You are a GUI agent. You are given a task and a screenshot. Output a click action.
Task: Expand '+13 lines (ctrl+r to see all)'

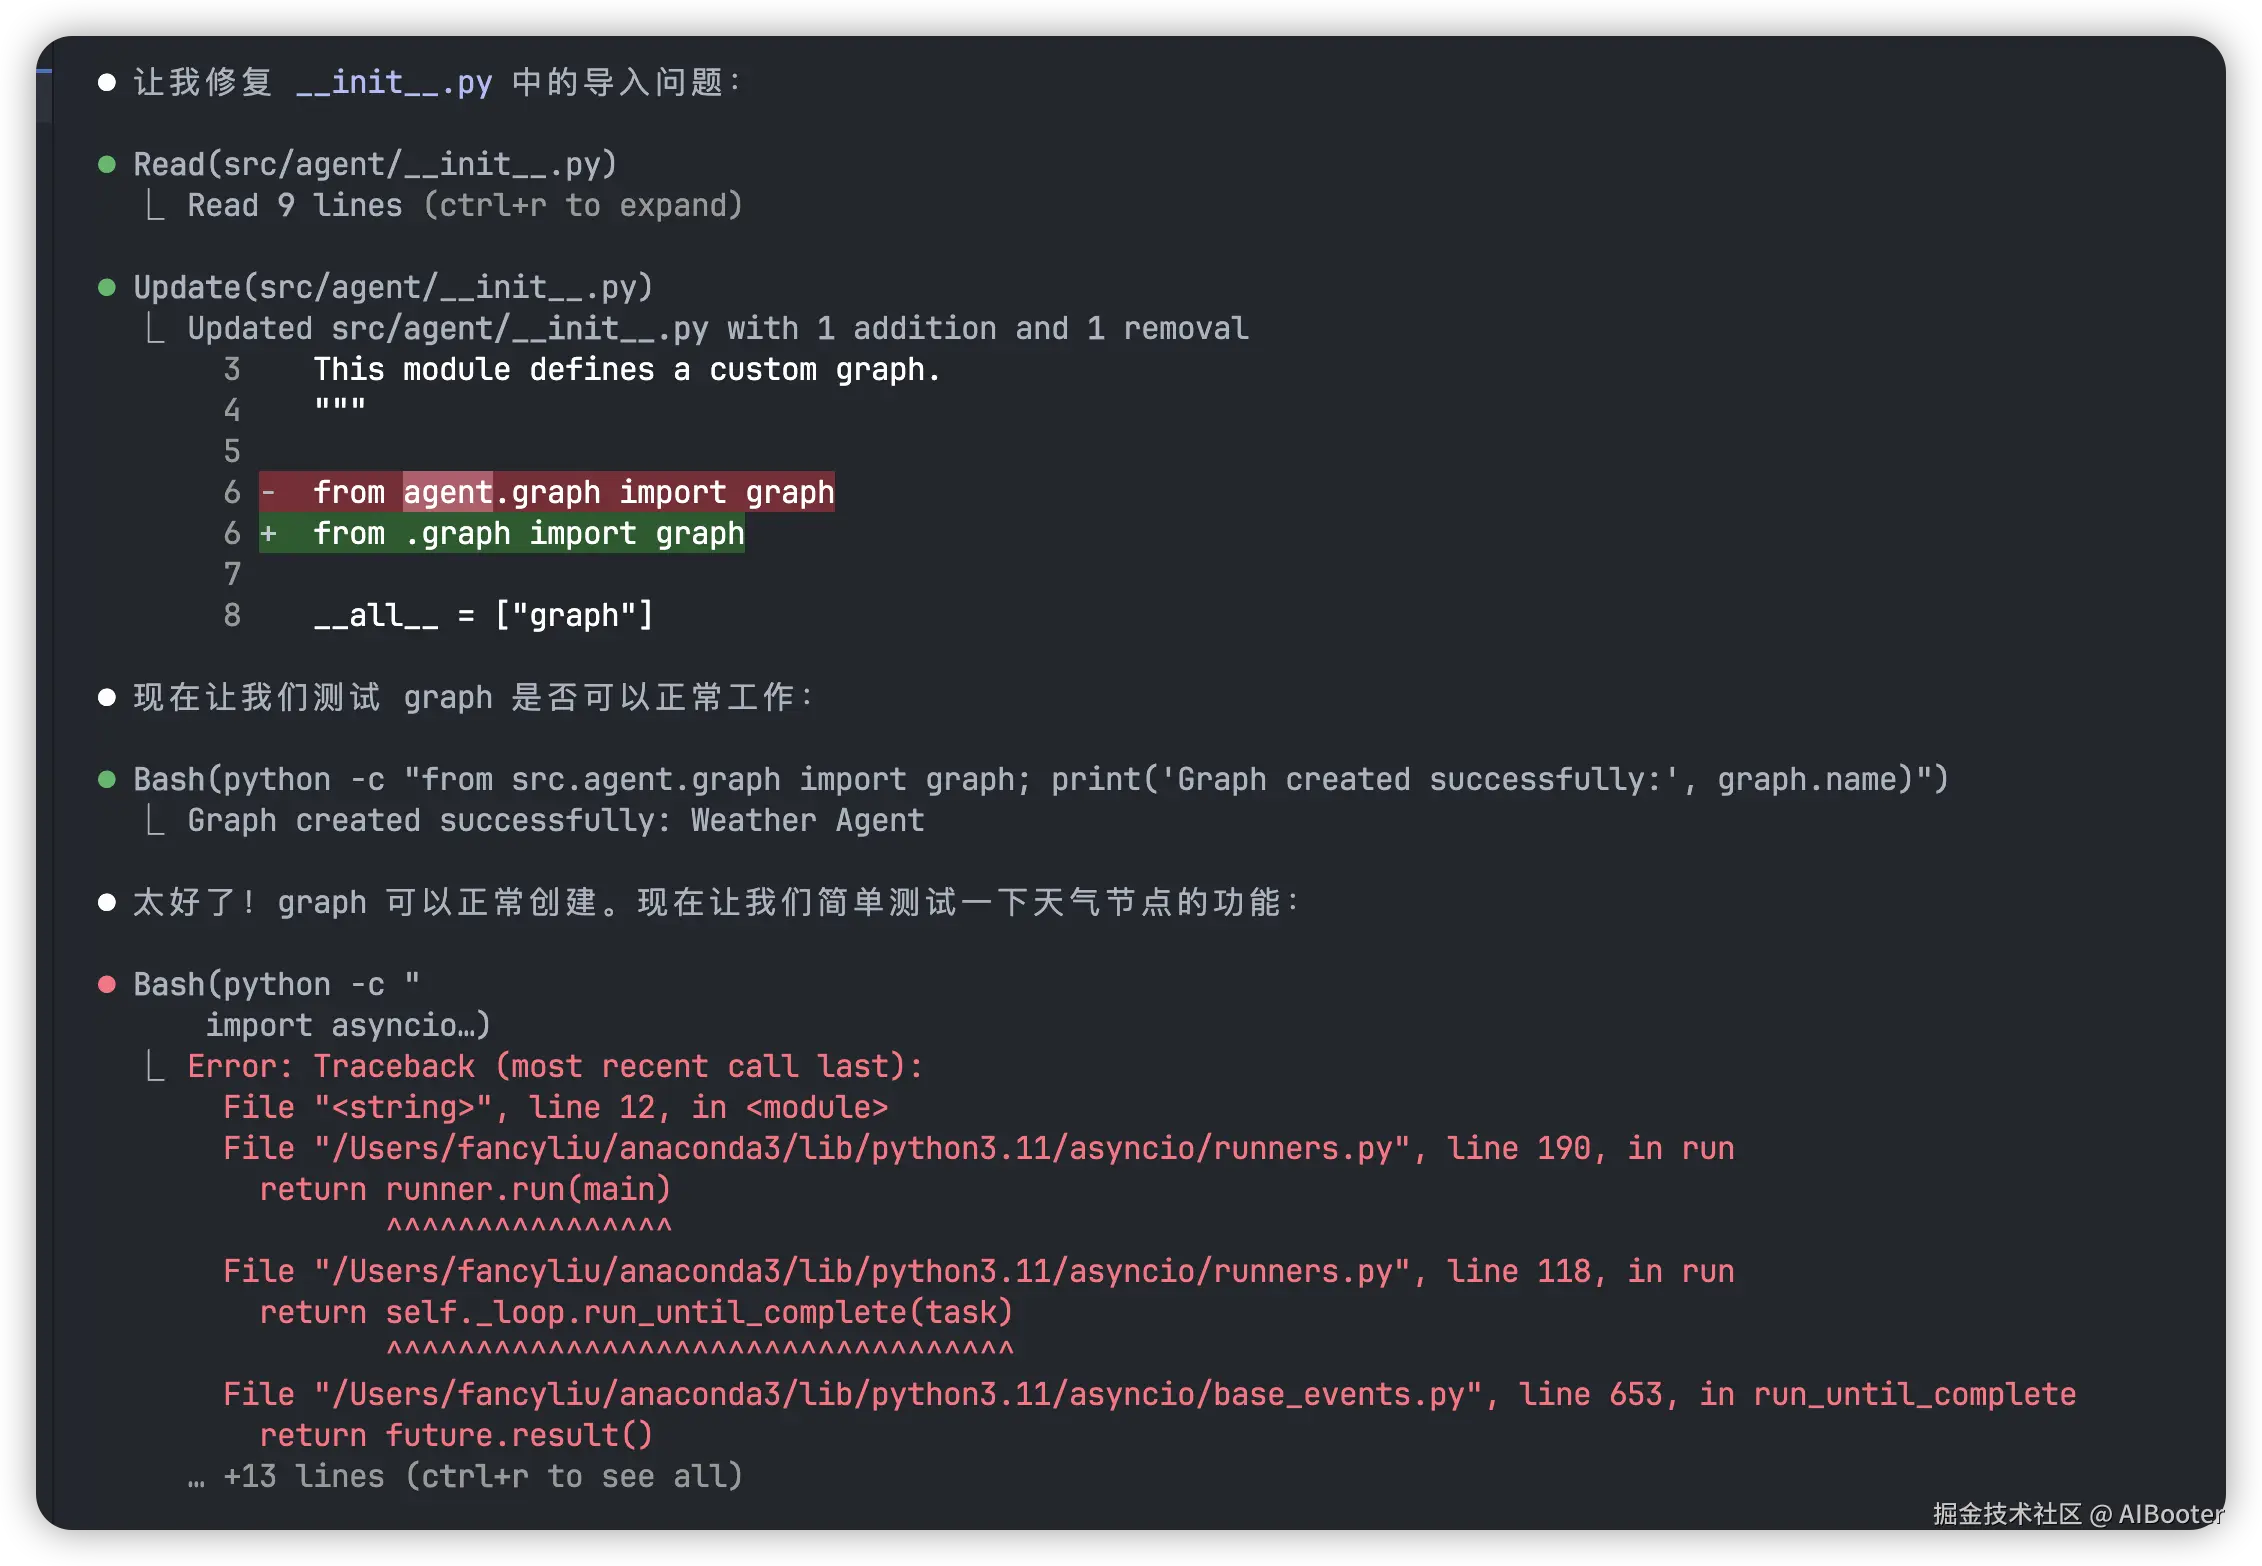[x=482, y=1476]
